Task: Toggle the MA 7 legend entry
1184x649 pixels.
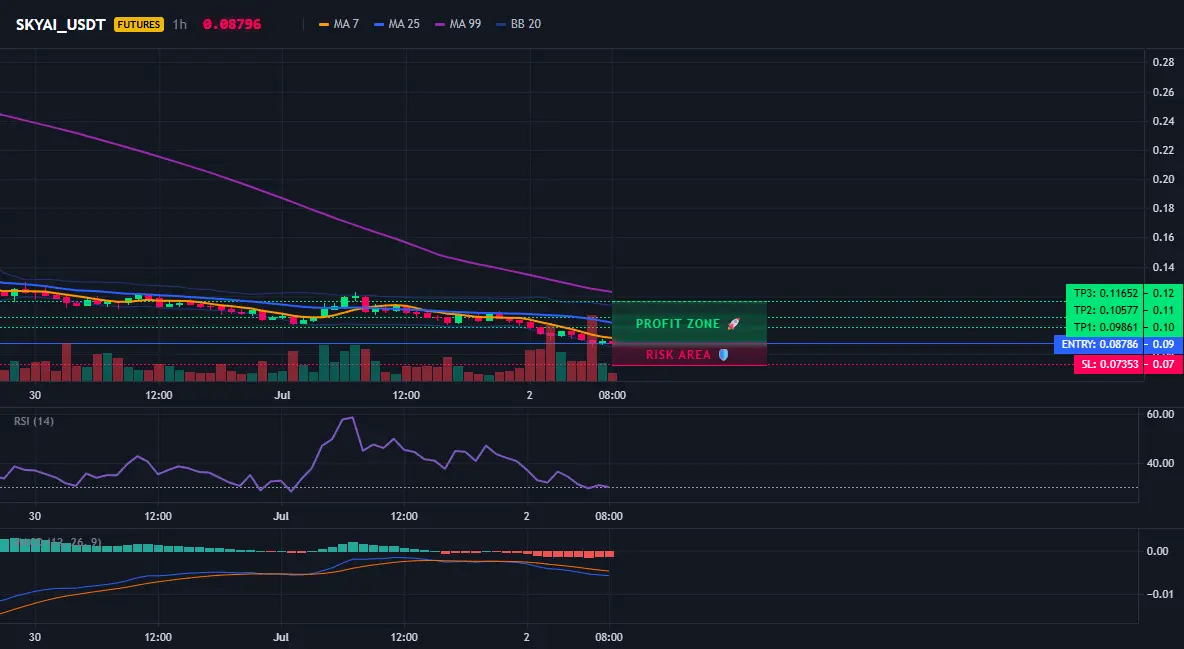Action: pos(339,24)
